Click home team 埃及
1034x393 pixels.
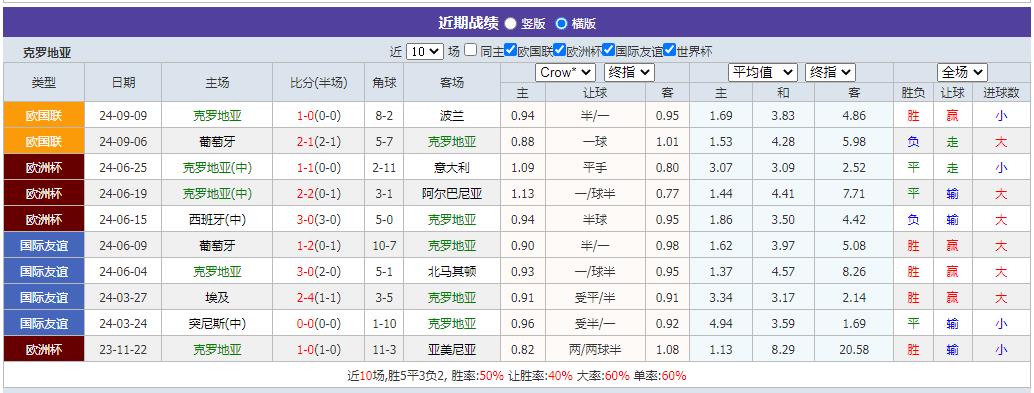(x=217, y=298)
